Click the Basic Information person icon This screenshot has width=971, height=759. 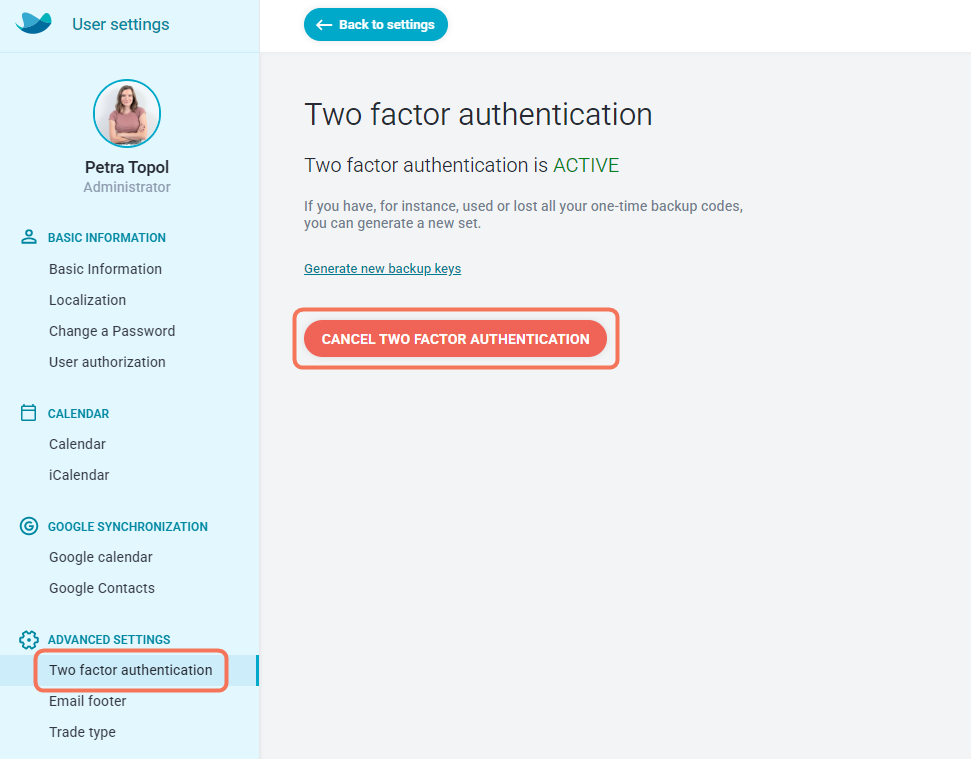coord(28,237)
